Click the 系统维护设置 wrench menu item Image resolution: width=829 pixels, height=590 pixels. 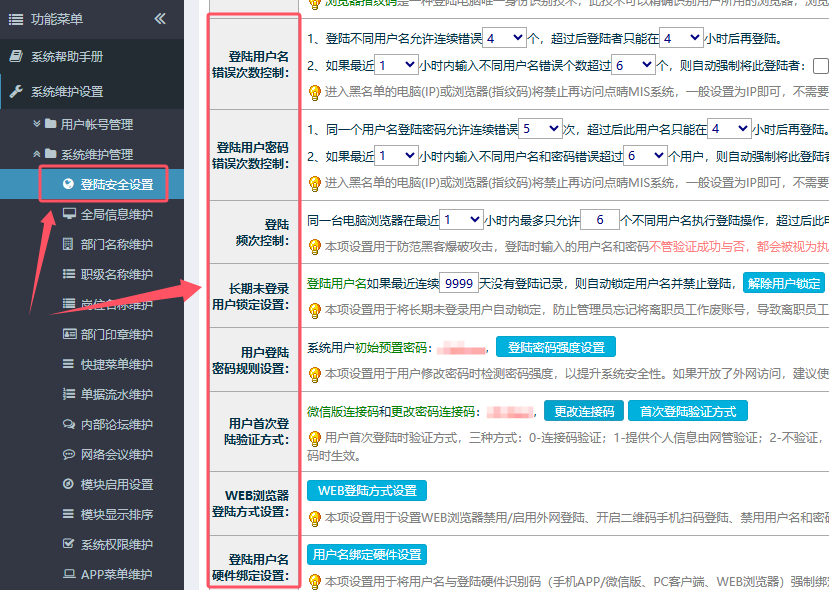pyautogui.click(x=66, y=91)
